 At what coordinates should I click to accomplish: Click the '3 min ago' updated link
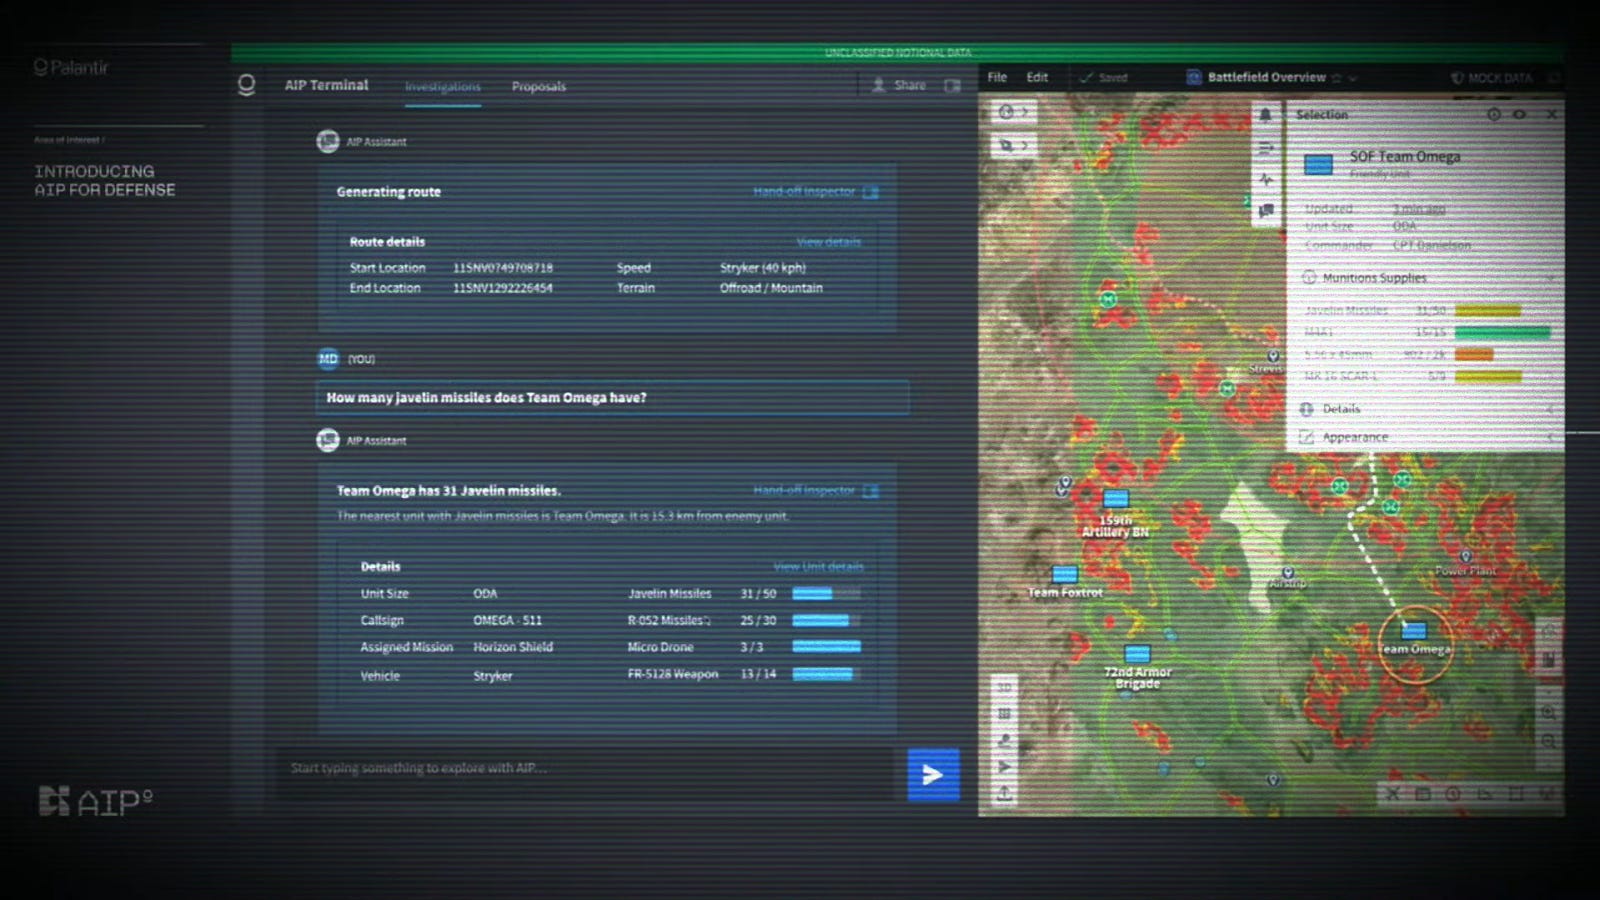click(x=1419, y=209)
